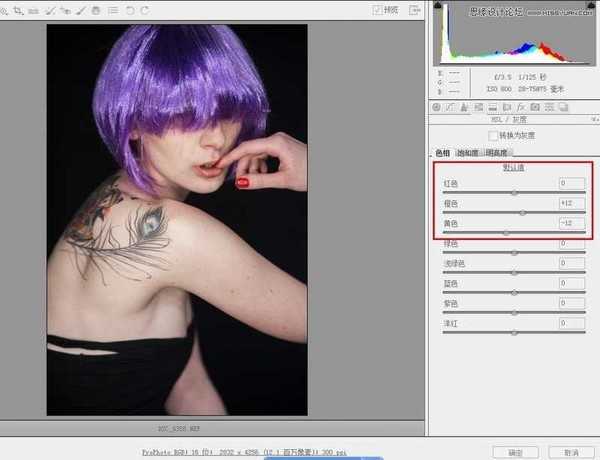The width and height of the screenshot is (600, 460).
Task: Select the Hand tool
Action: [96, 9]
